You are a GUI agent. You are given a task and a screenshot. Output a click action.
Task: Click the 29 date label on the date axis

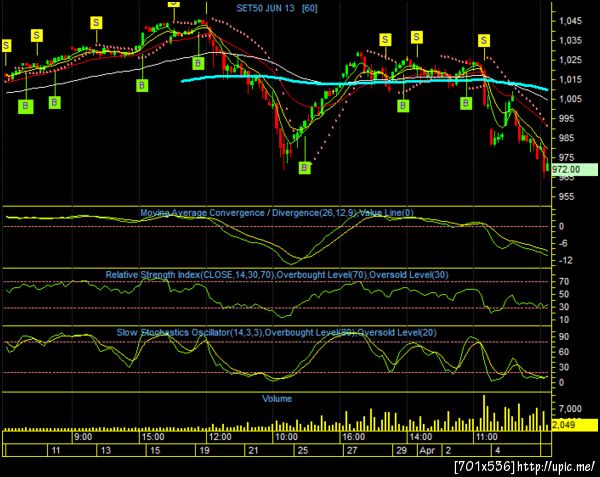tap(401, 450)
